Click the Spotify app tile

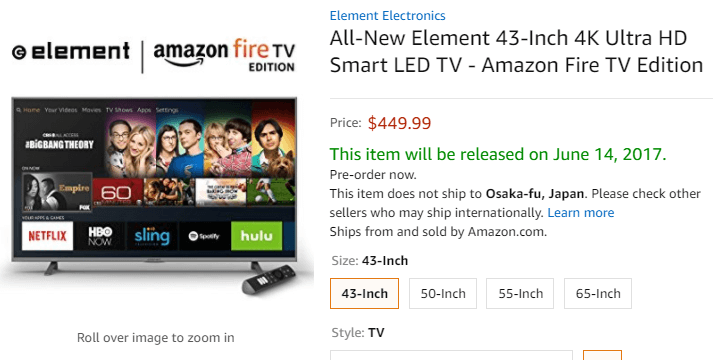(x=204, y=236)
